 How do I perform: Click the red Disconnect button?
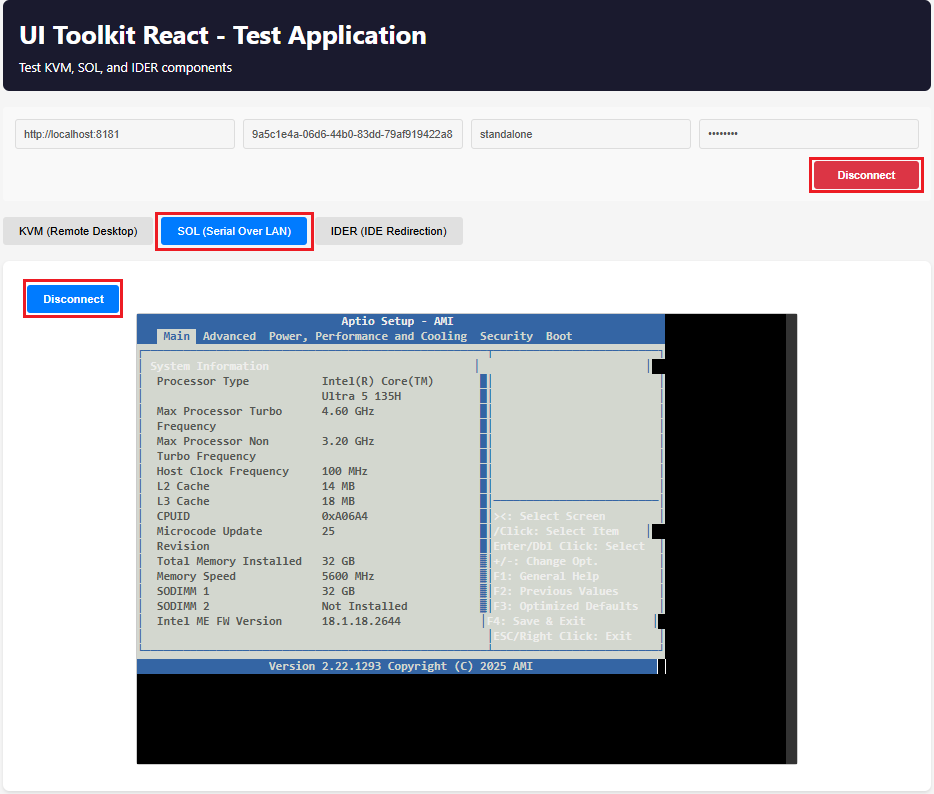point(865,175)
